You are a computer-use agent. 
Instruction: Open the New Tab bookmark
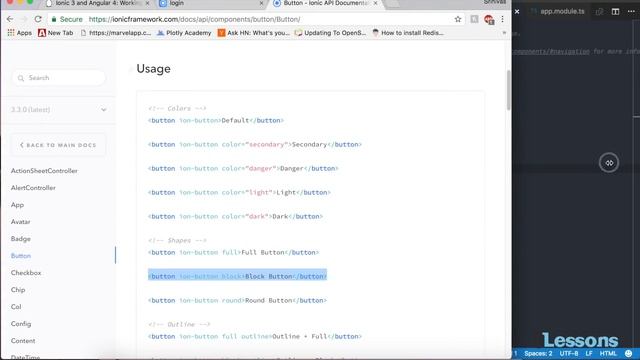point(56,33)
